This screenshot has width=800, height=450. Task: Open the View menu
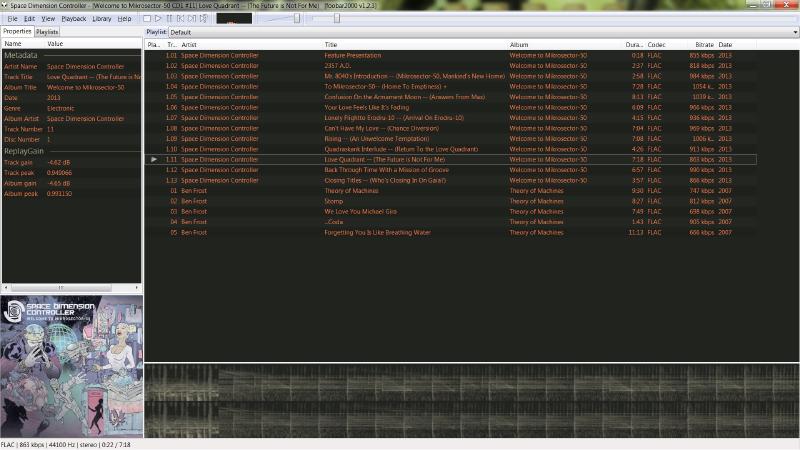[48, 19]
